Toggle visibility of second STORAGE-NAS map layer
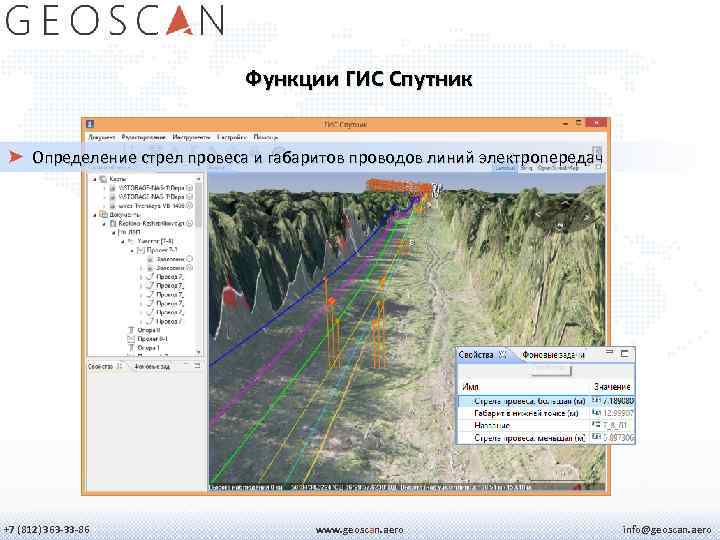The width and height of the screenshot is (720, 540). point(189,197)
